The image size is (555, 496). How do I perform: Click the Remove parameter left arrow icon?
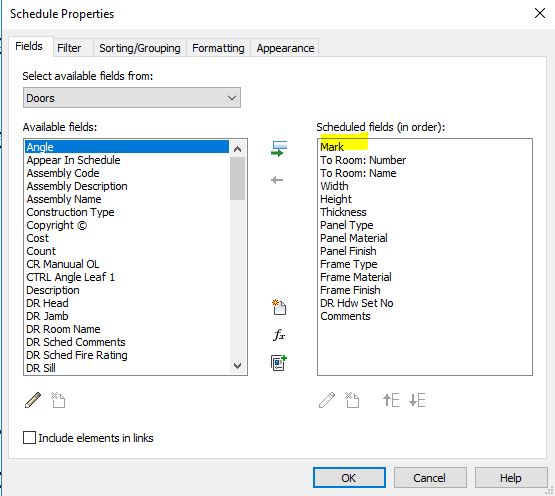point(277,180)
